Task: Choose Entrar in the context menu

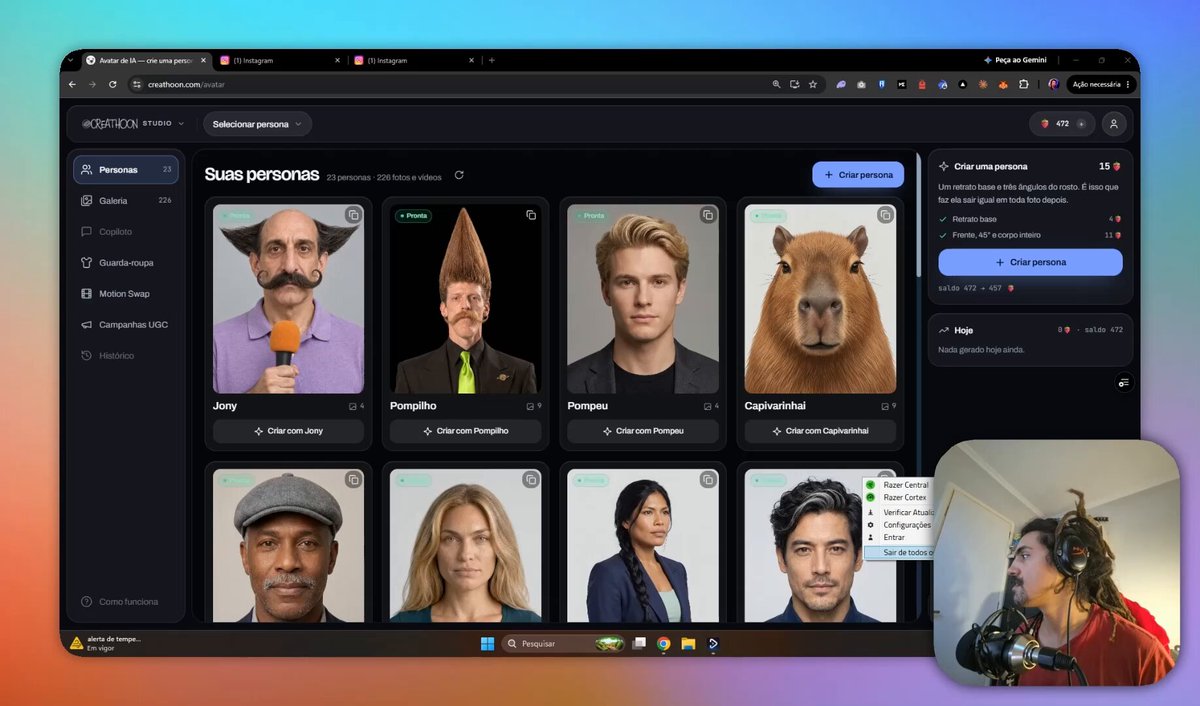Action: (899, 538)
